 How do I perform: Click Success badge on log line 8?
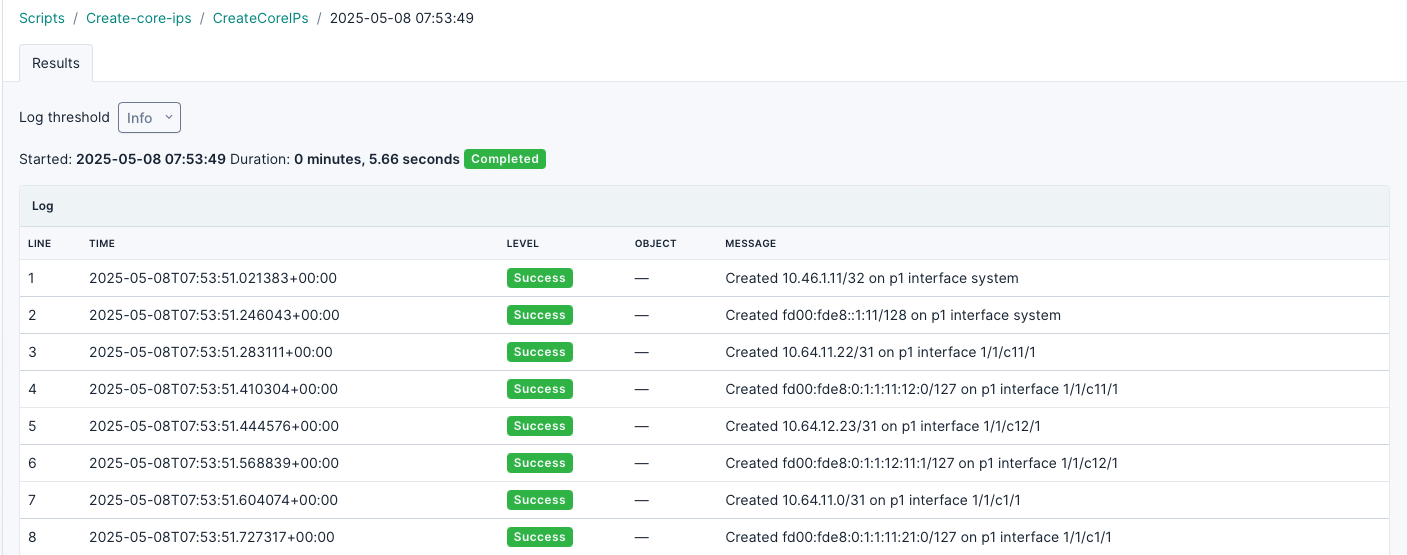(x=539, y=537)
